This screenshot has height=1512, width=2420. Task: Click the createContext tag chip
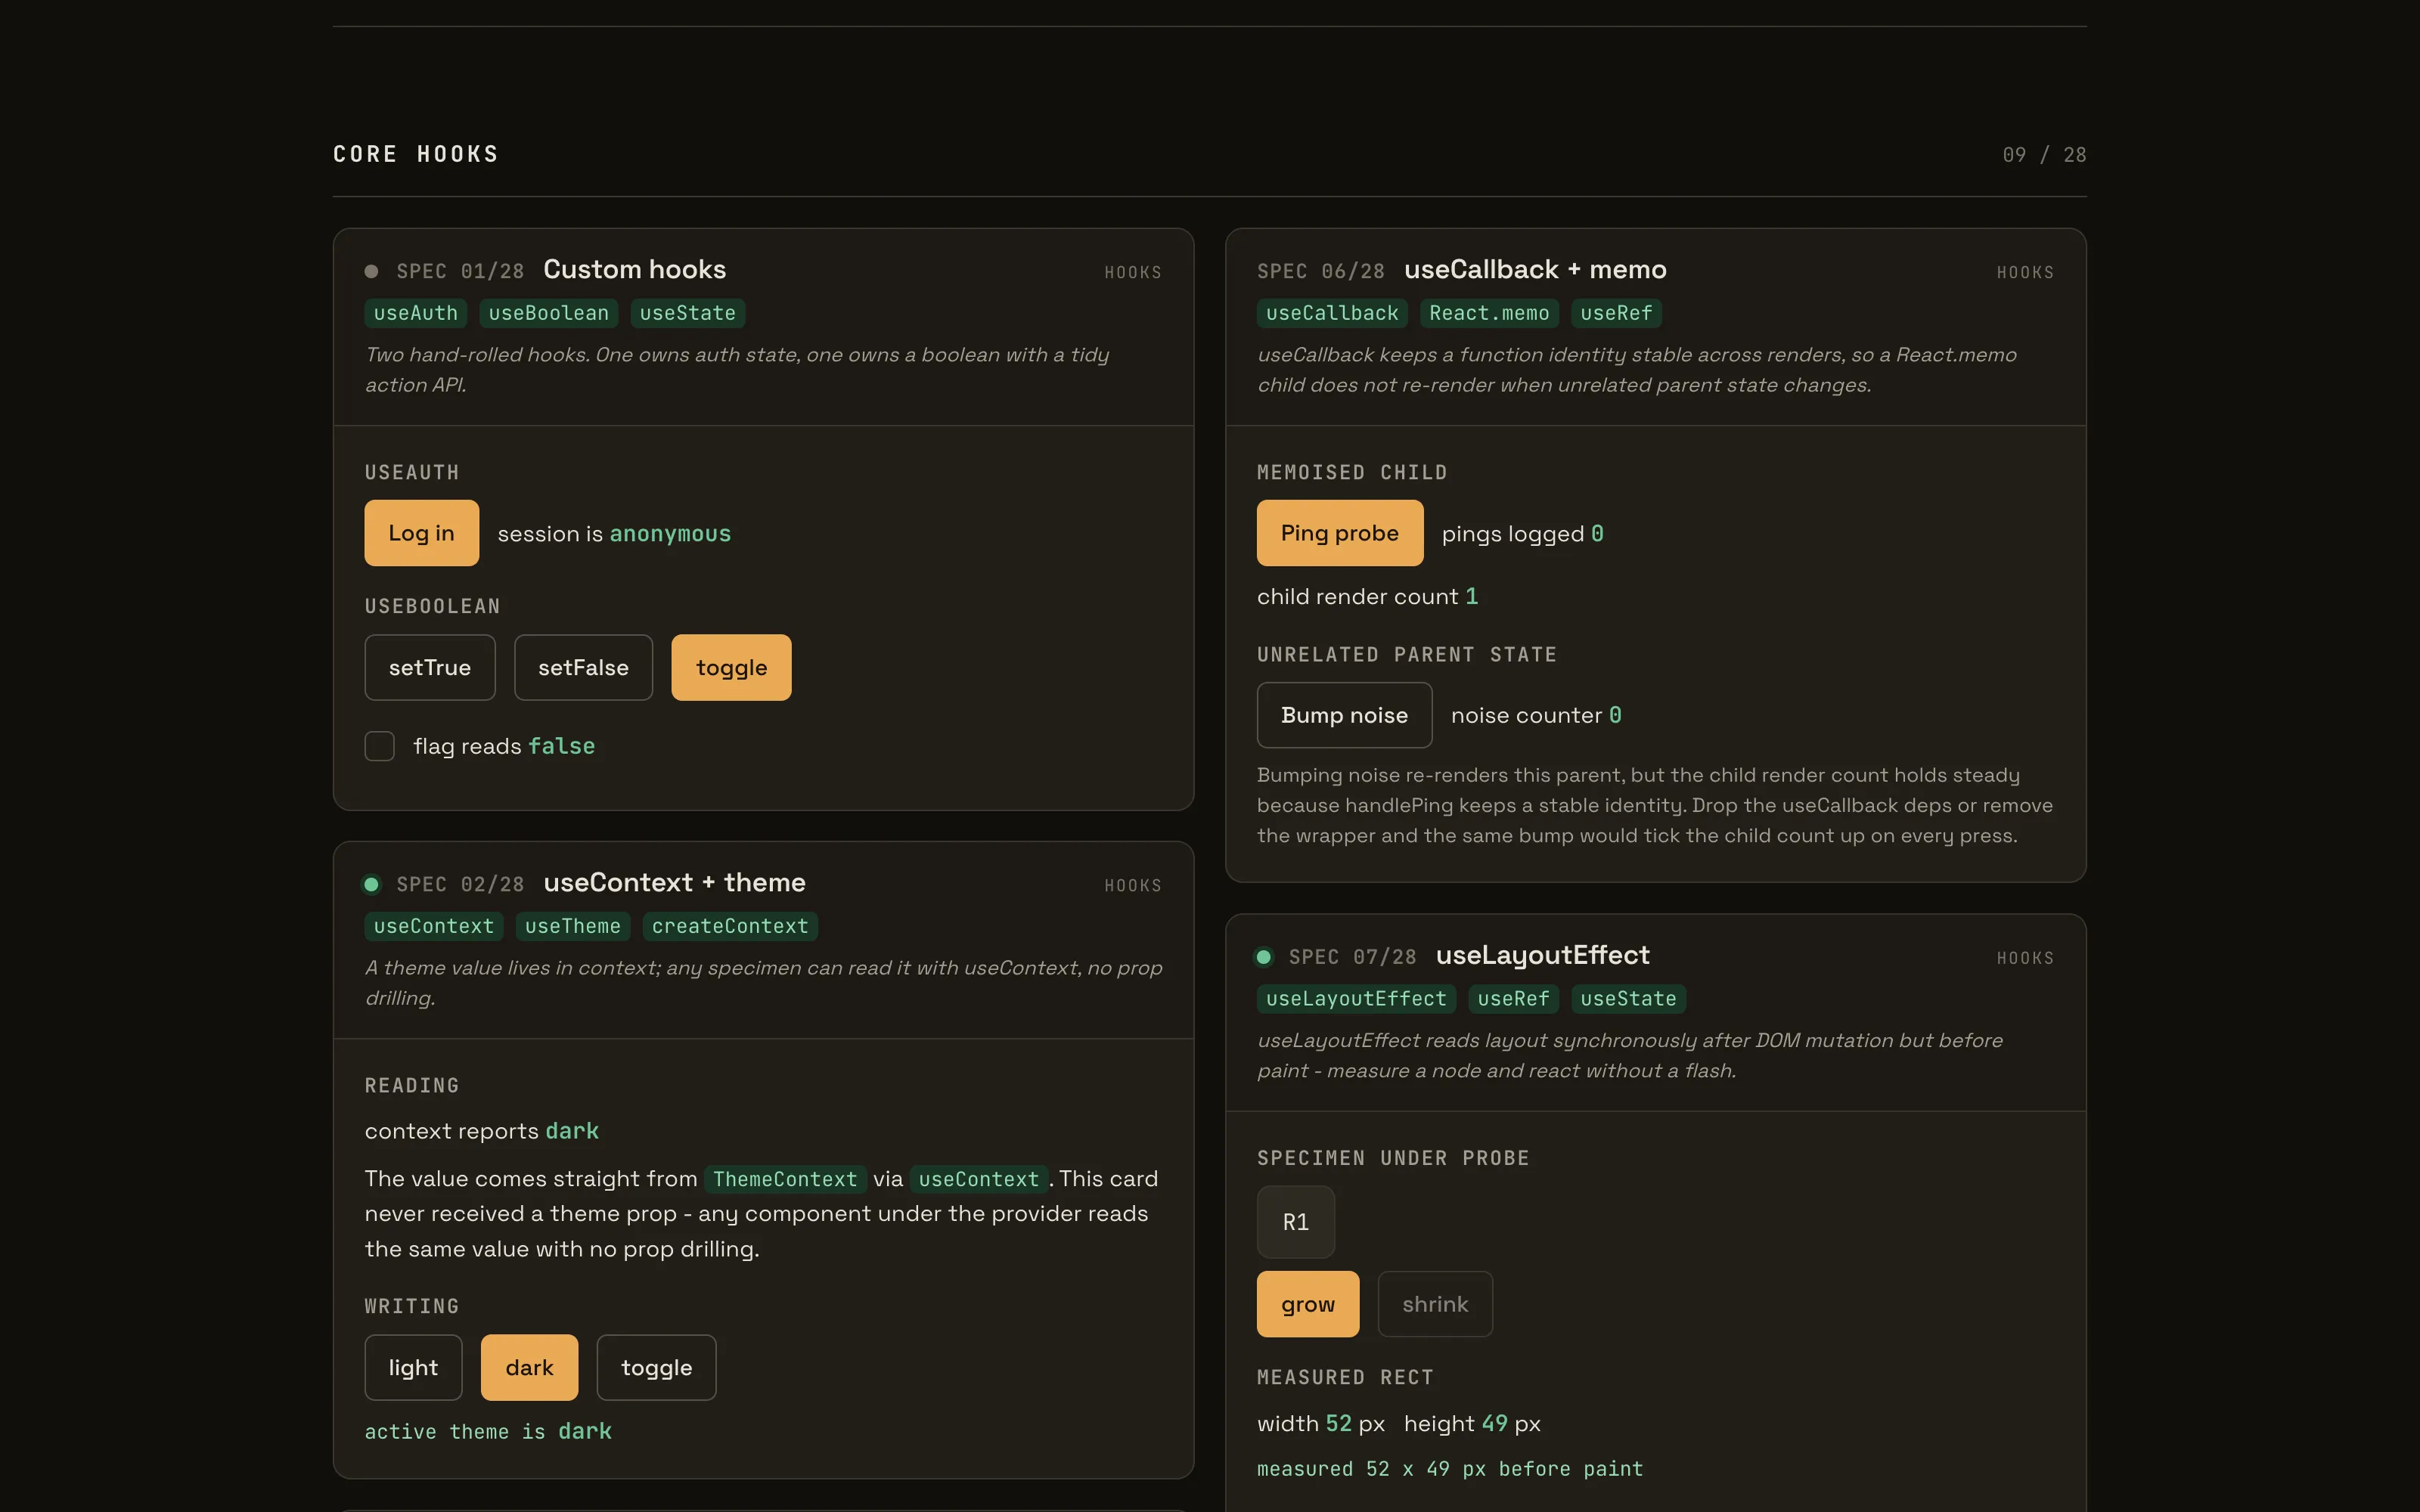point(730,926)
